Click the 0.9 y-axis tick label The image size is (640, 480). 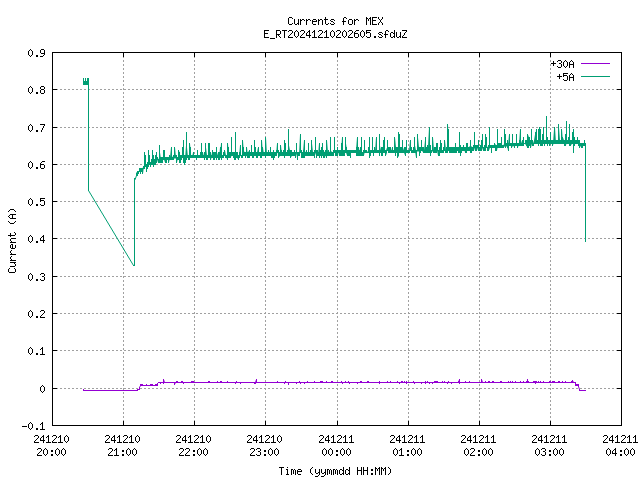36,53
